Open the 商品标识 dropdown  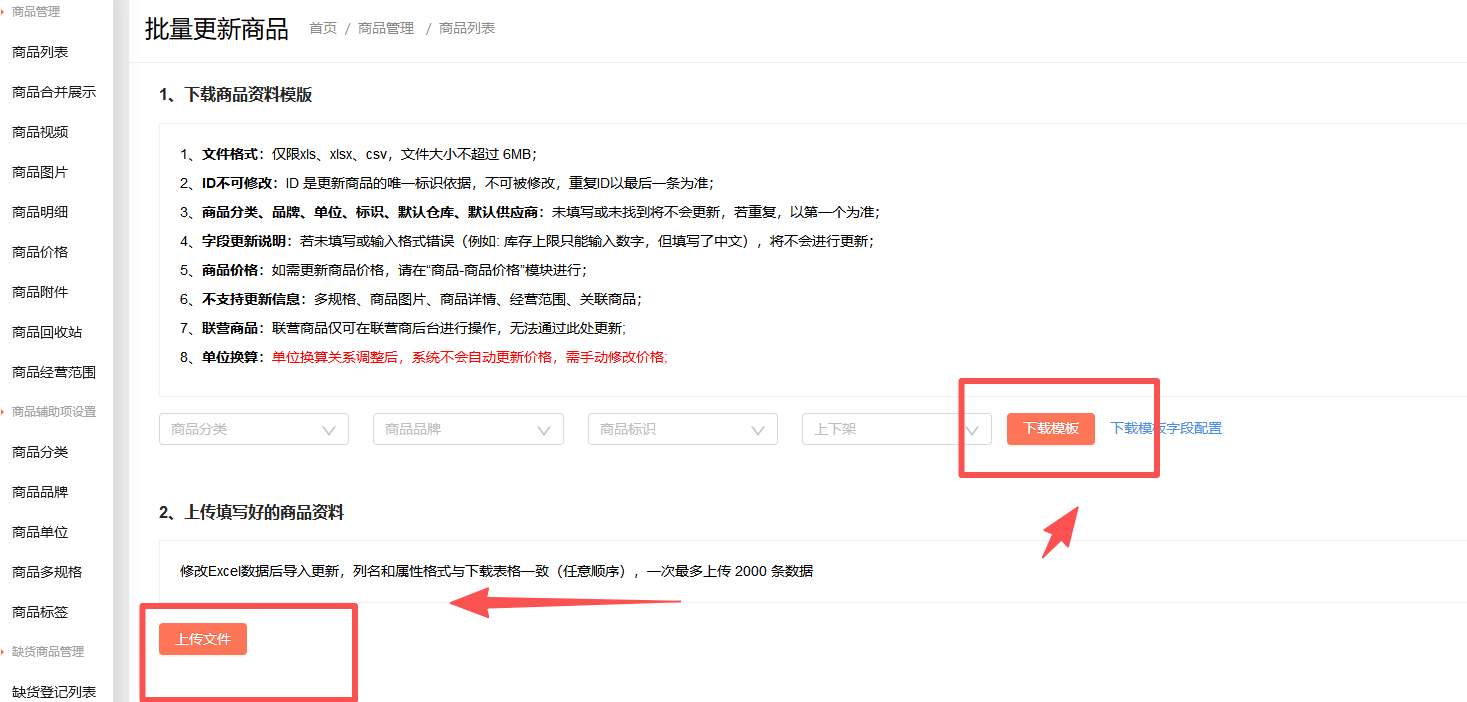coord(683,429)
